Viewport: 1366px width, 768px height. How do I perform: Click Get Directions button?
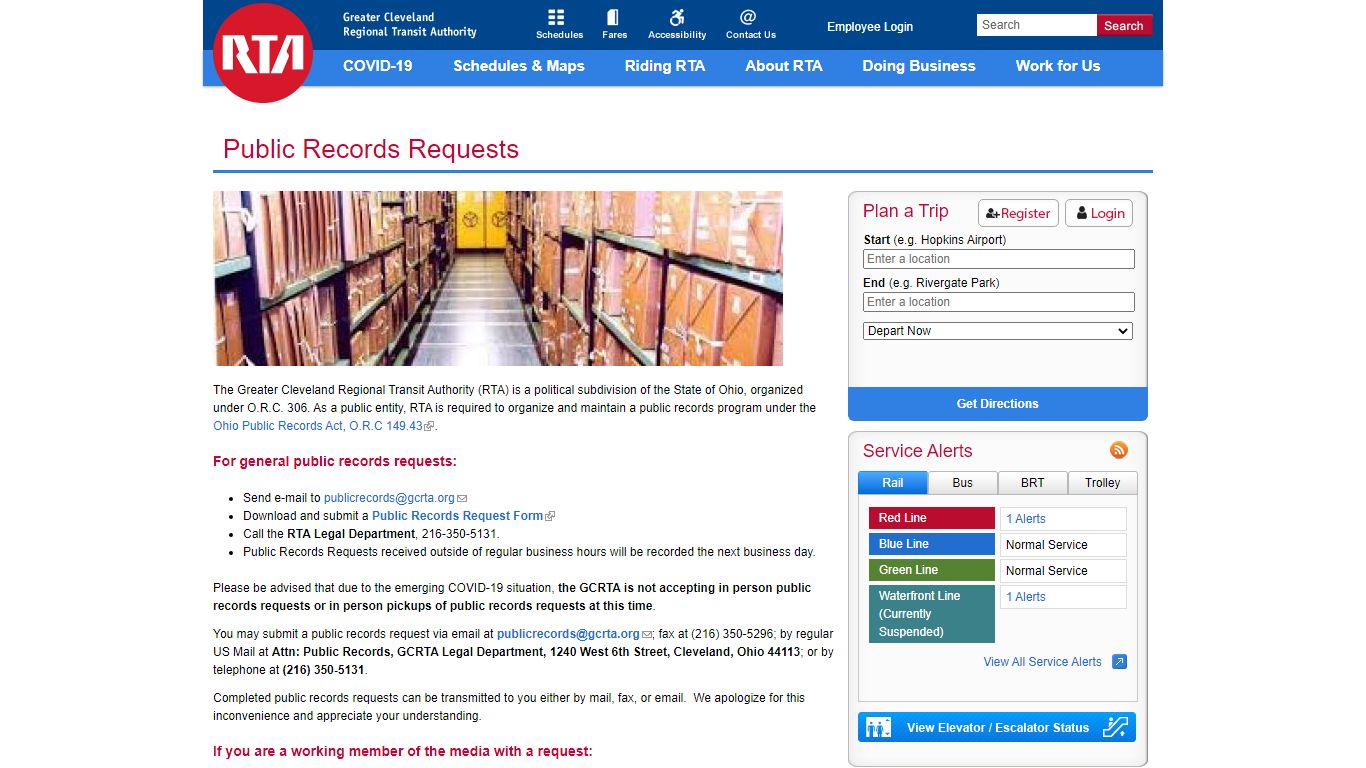998,404
